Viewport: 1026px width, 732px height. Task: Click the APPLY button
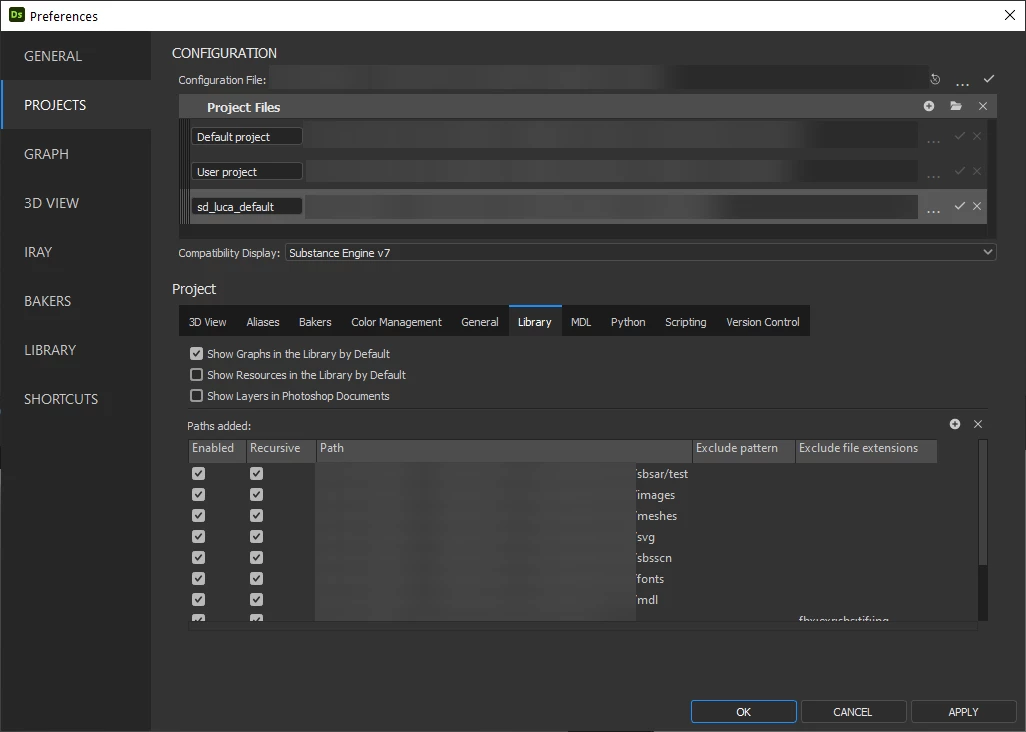click(x=963, y=712)
